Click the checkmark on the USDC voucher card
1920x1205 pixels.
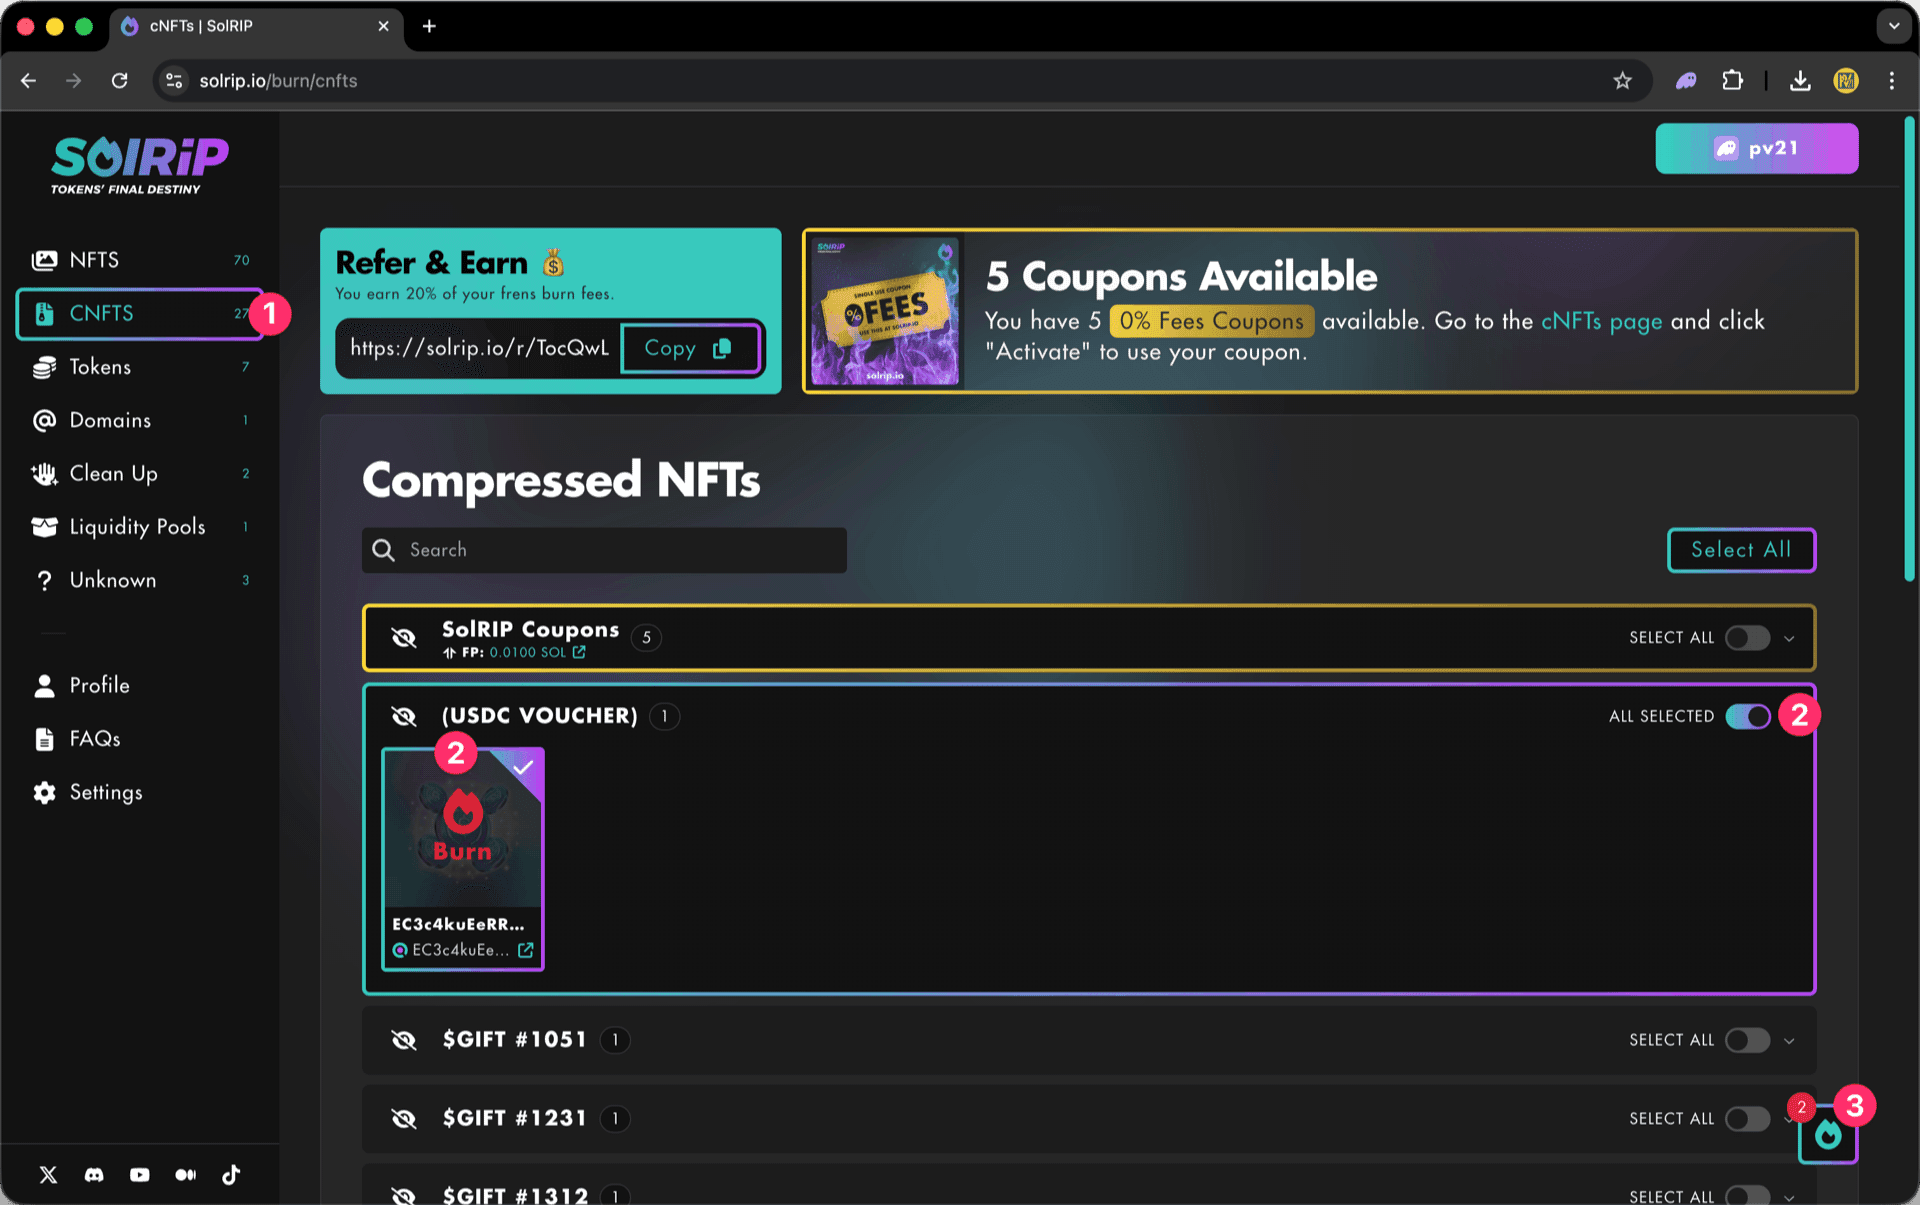pos(524,767)
